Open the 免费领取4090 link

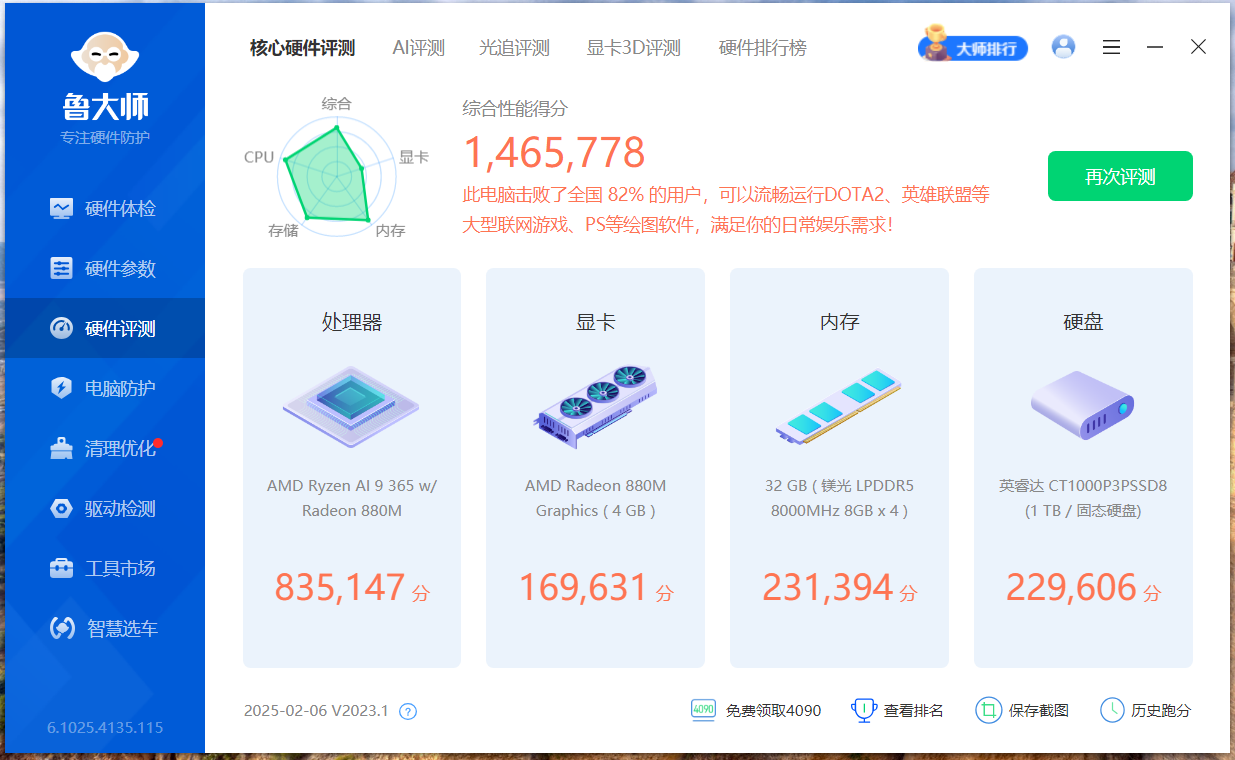[773, 711]
